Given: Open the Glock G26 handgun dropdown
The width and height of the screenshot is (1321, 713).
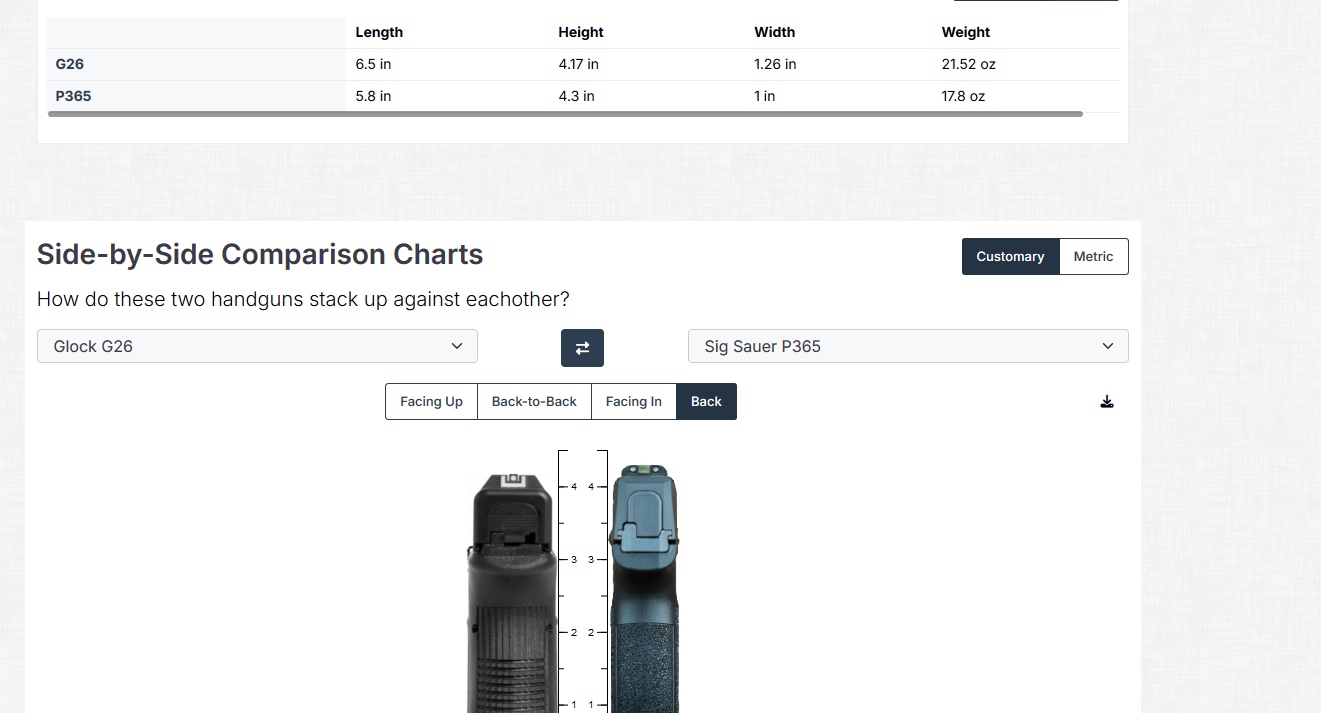Looking at the screenshot, I should pos(257,346).
